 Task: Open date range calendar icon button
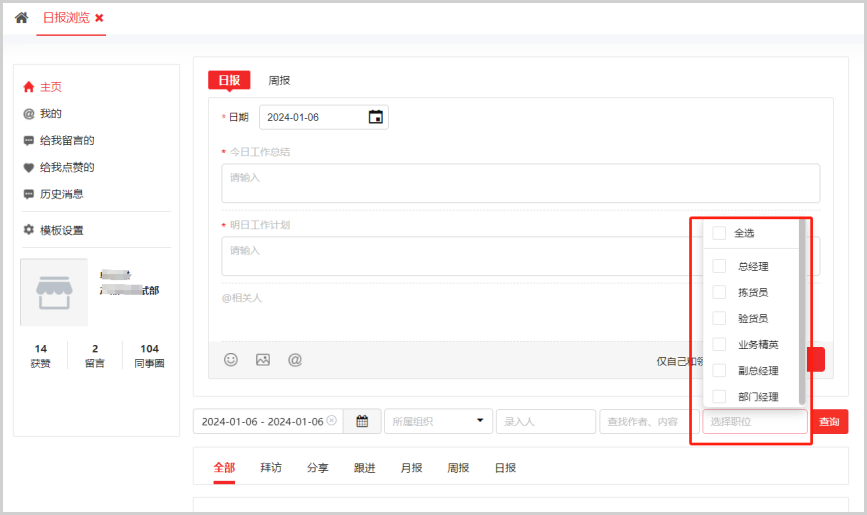point(362,421)
